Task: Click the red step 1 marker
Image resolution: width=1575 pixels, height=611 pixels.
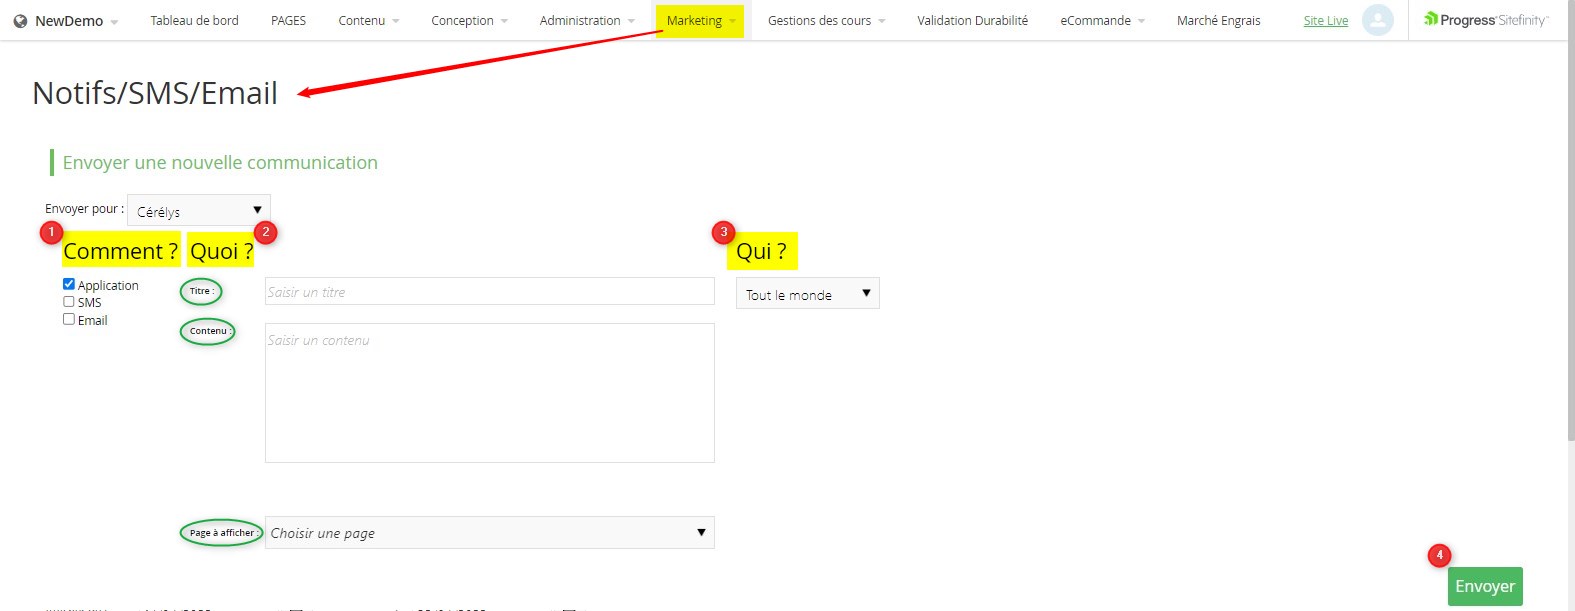Action: [51, 232]
